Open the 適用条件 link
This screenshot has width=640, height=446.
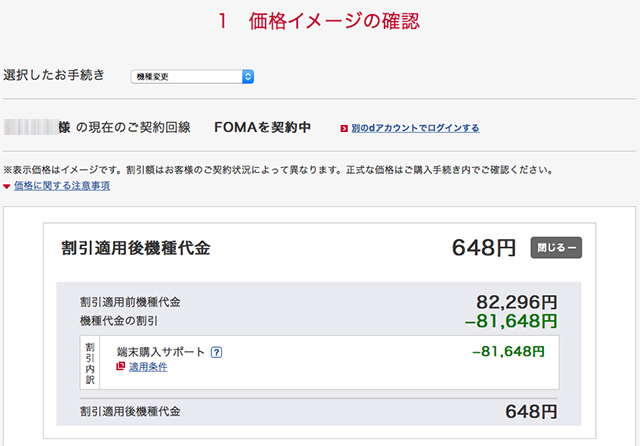point(148,367)
